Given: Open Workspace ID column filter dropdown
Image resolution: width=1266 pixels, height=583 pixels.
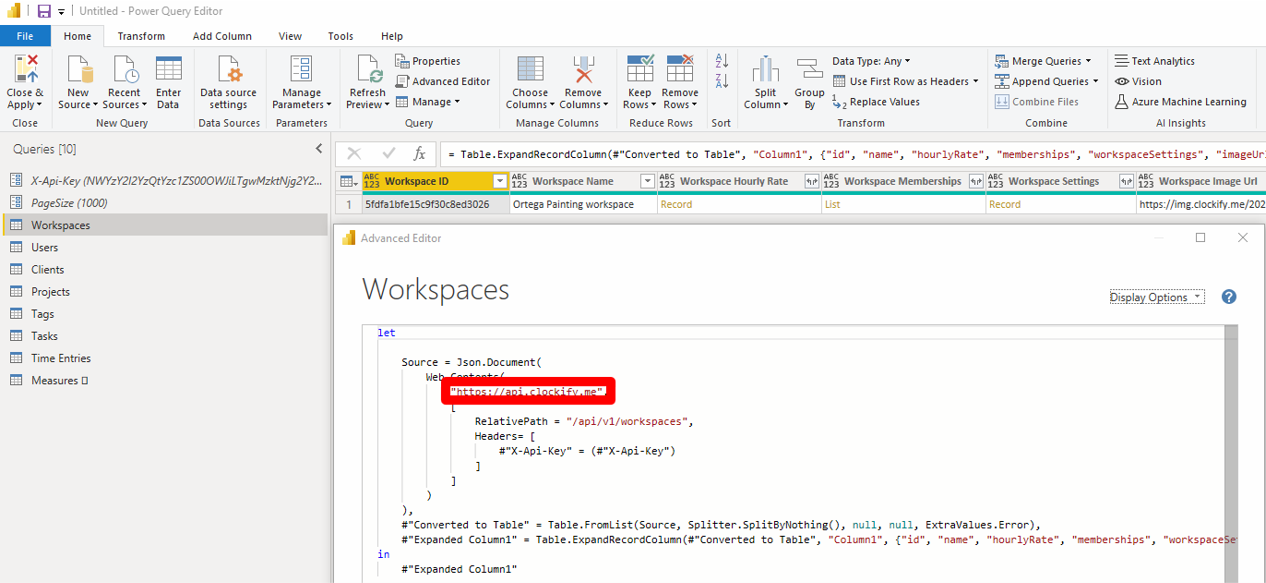Looking at the screenshot, I should pos(500,181).
